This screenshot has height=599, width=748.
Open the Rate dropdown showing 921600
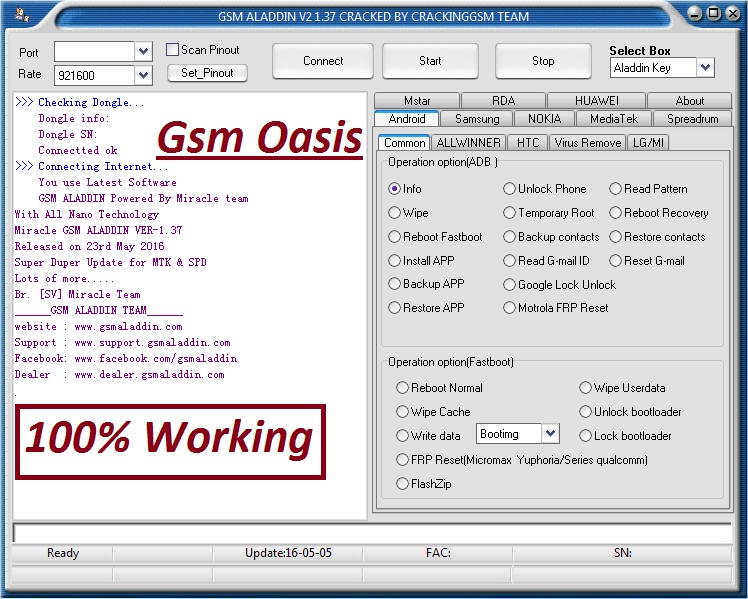[x=143, y=75]
